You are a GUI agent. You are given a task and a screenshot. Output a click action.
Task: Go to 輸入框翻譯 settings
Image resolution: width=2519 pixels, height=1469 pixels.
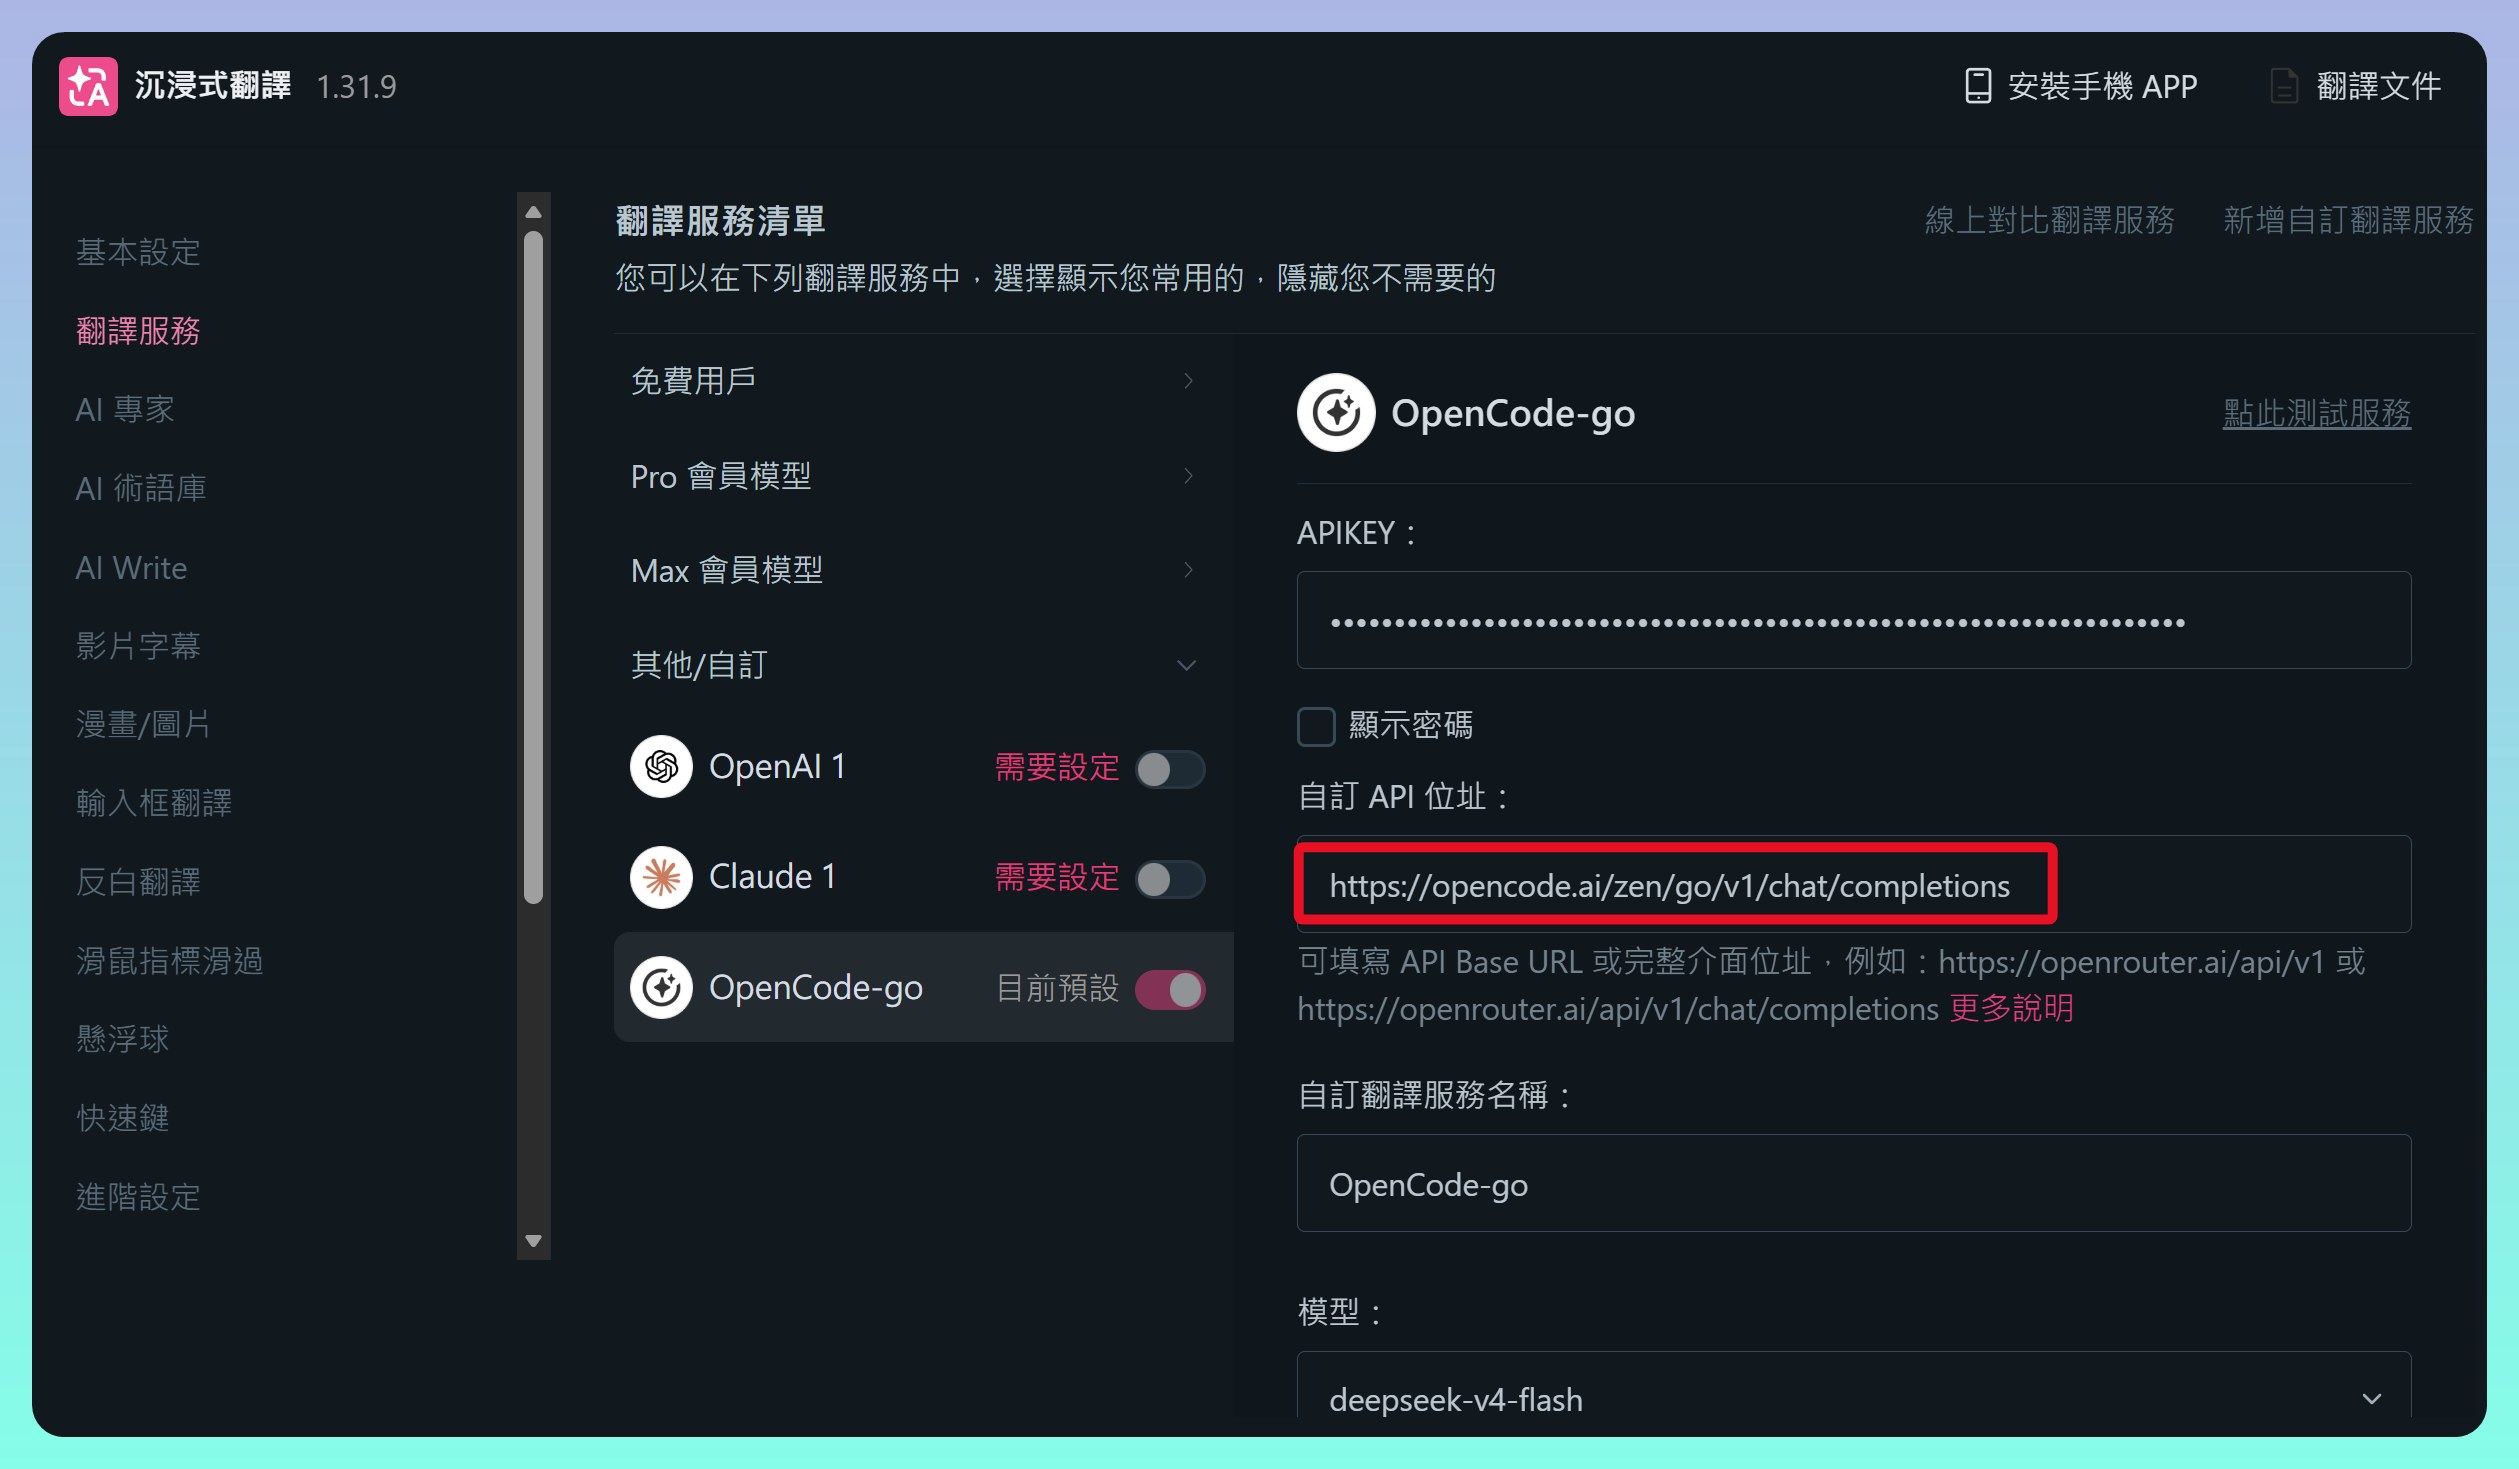pos(154,802)
